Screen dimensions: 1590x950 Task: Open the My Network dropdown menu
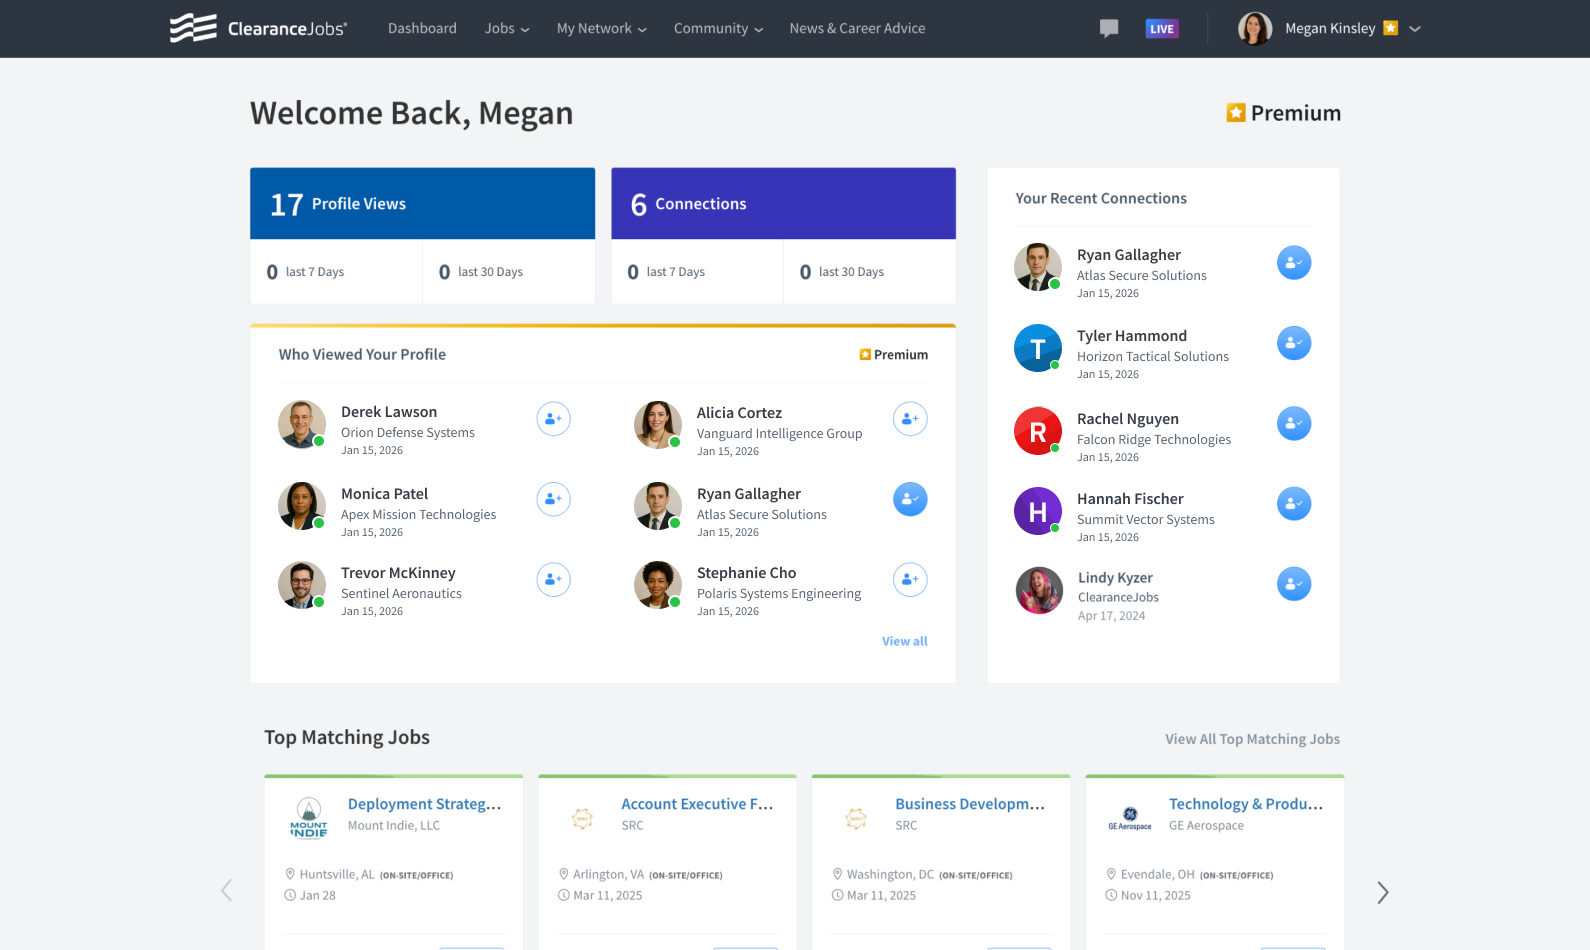(x=602, y=28)
